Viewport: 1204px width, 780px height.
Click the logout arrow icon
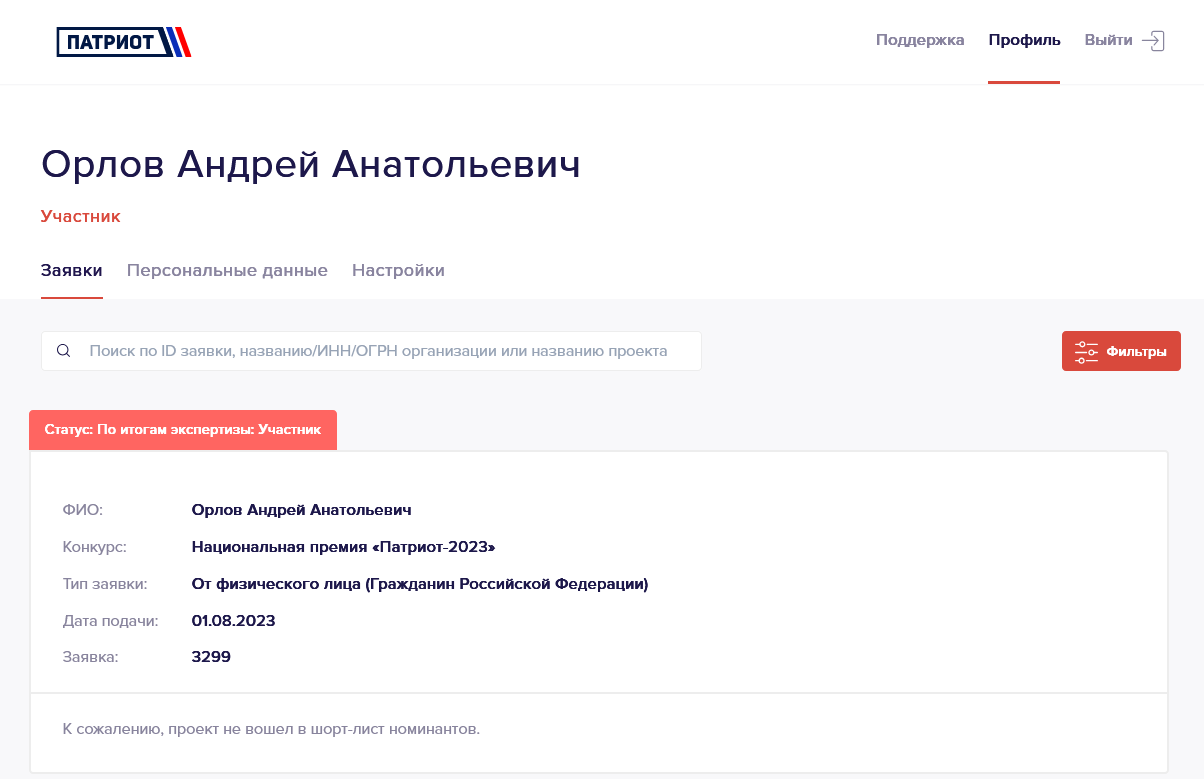click(x=1153, y=41)
